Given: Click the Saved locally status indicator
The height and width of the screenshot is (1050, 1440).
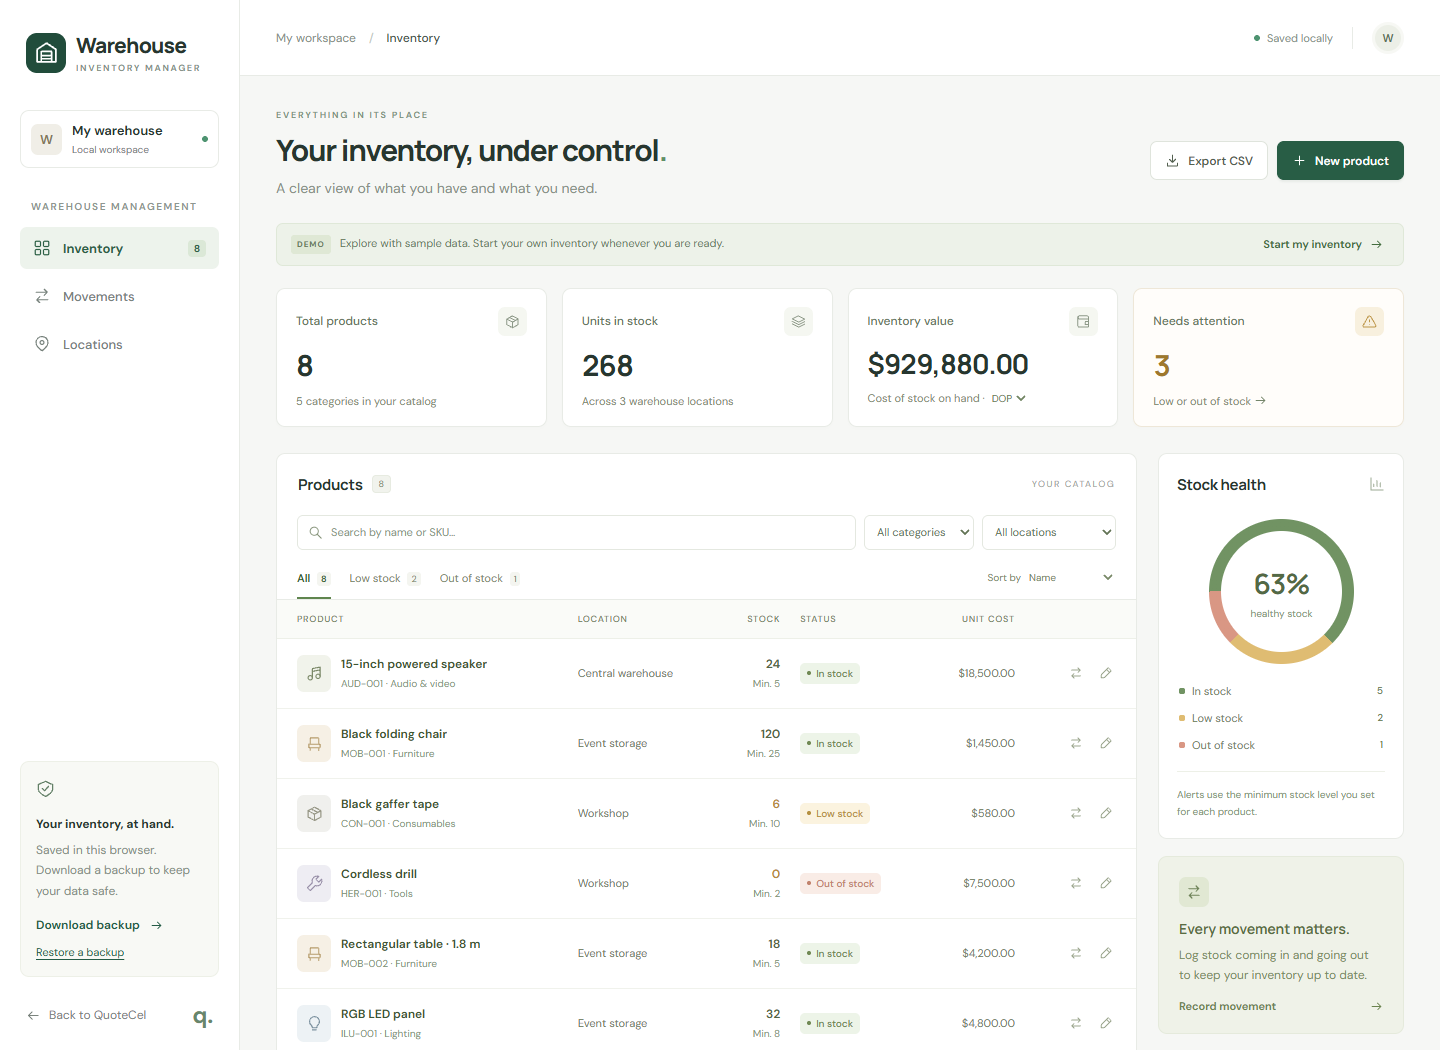Looking at the screenshot, I should (x=1293, y=38).
